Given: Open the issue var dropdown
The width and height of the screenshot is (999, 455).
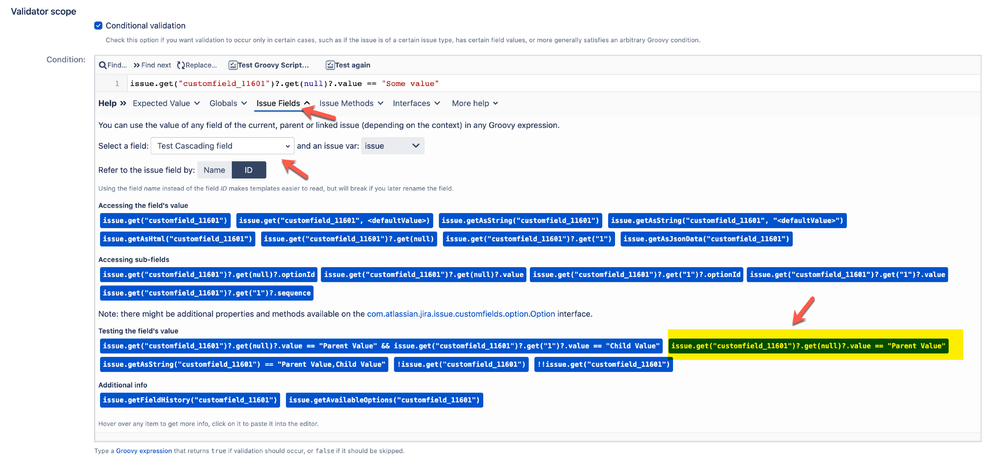Looking at the screenshot, I should point(393,146).
